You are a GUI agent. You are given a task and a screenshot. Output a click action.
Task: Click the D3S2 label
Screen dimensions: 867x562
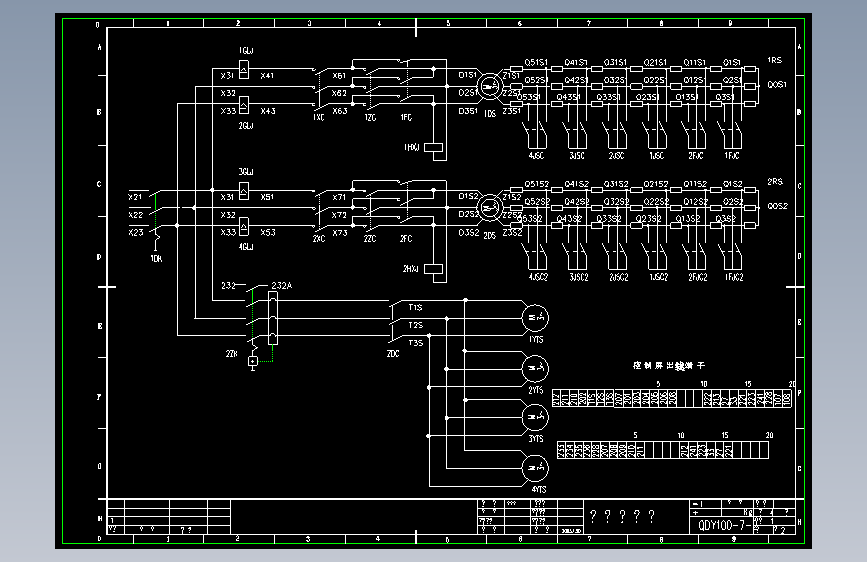pyautogui.click(x=468, y=233)
